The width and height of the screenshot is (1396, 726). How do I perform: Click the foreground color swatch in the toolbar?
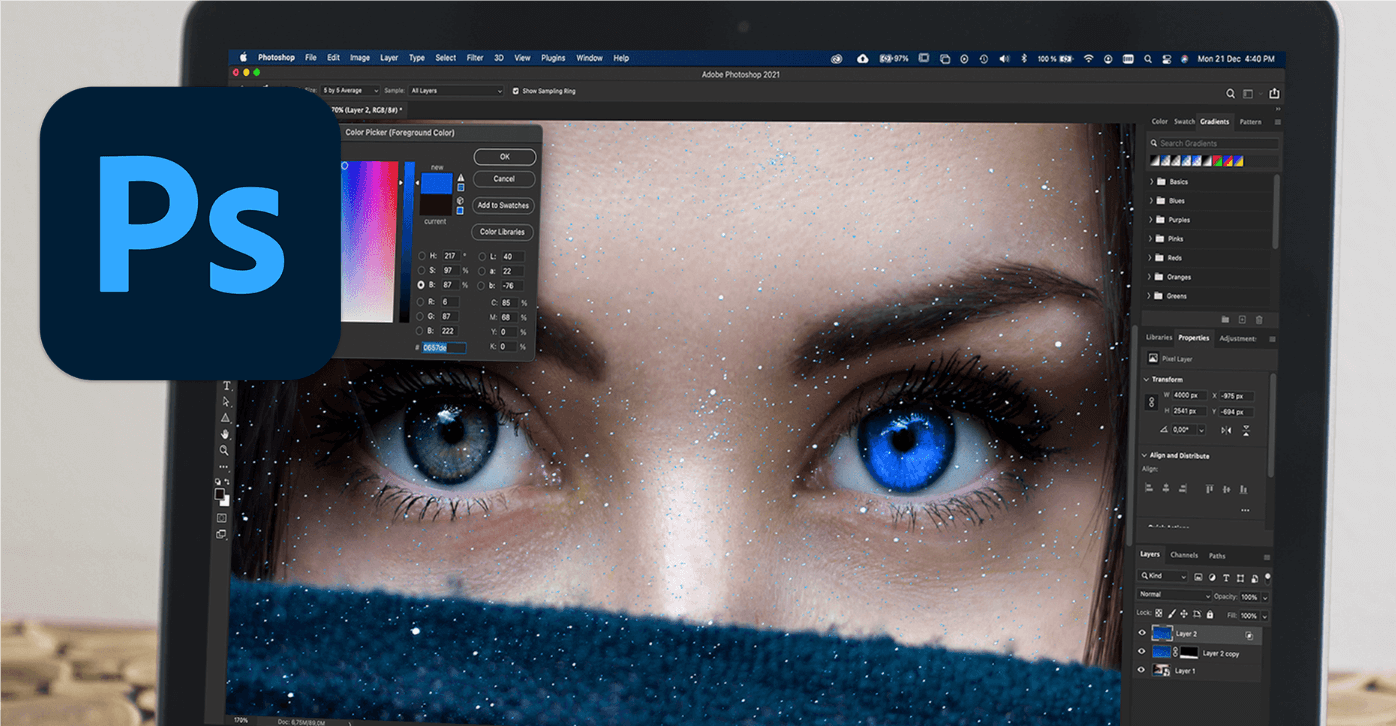pyautogui.click(x=222, y=492)
